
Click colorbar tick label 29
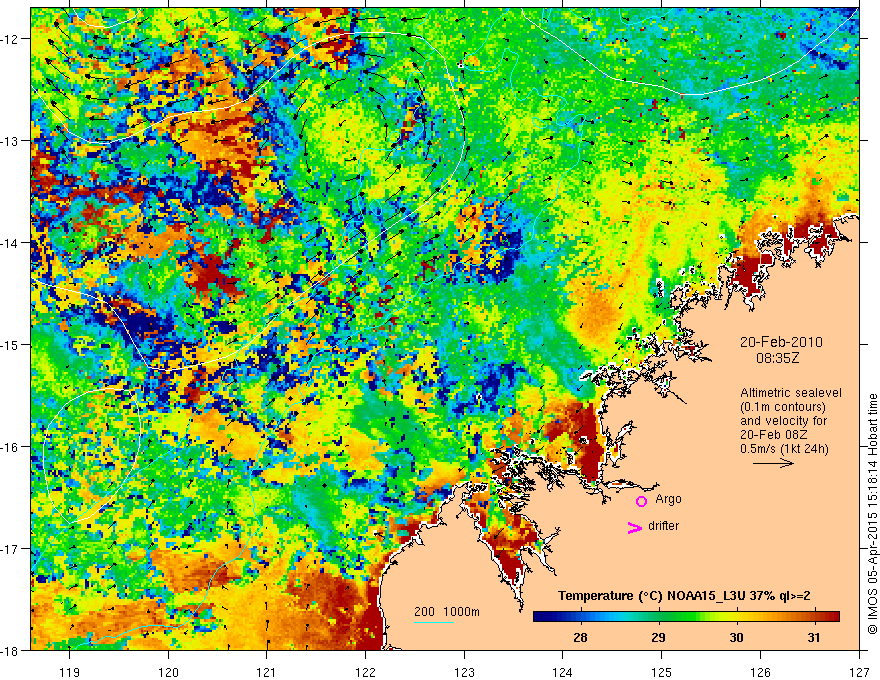click(x=658, y=638)
